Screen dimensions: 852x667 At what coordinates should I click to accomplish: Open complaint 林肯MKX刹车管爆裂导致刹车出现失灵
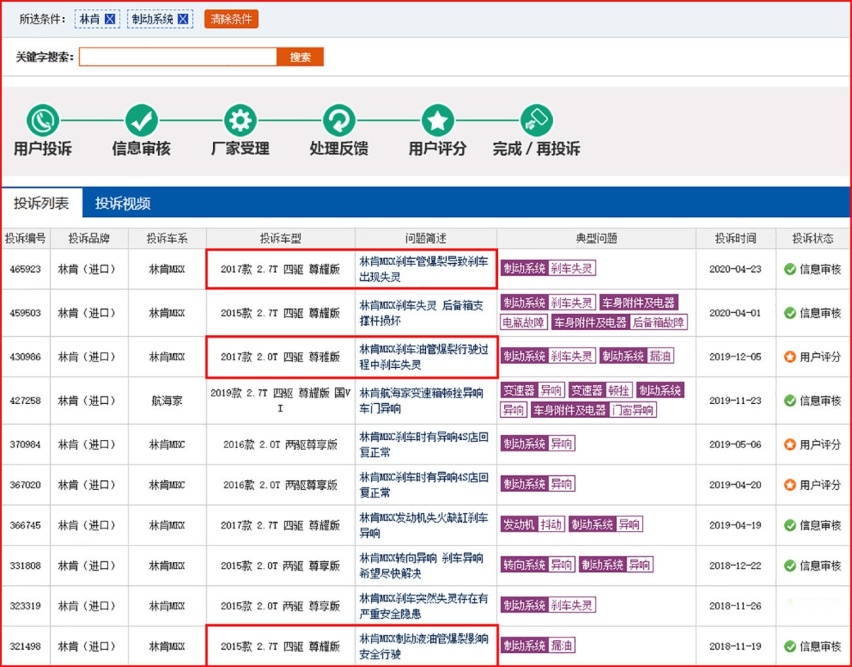coord(424,269)
